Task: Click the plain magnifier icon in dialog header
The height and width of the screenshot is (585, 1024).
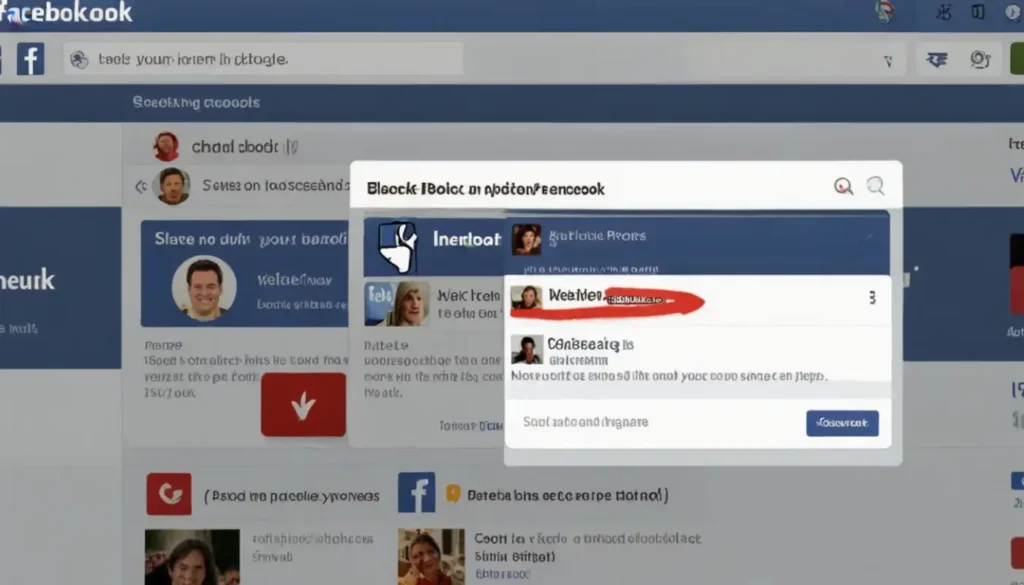Action: click(x=875, y=186)
